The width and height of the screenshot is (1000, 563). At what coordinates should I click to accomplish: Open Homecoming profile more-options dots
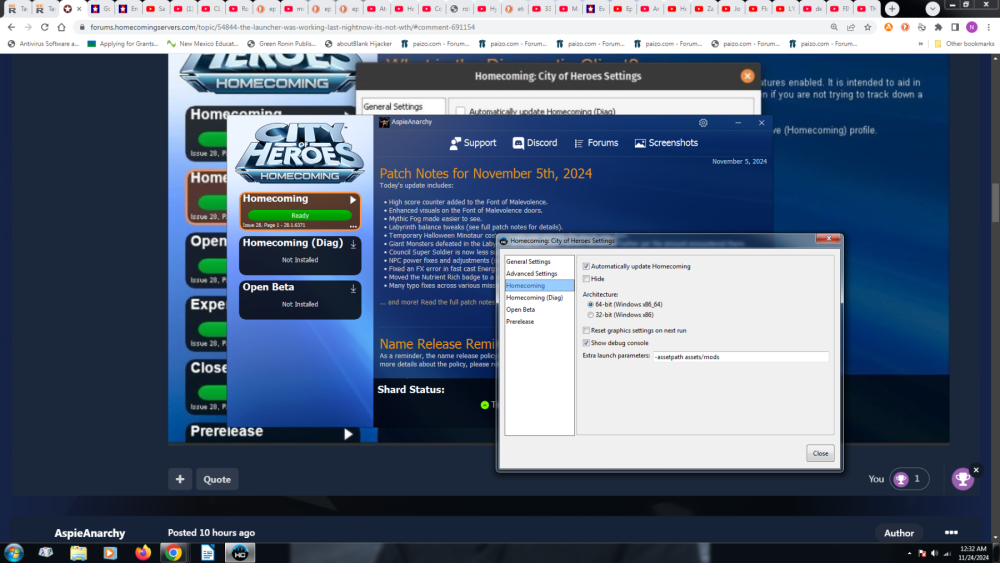tap(353, 226)
